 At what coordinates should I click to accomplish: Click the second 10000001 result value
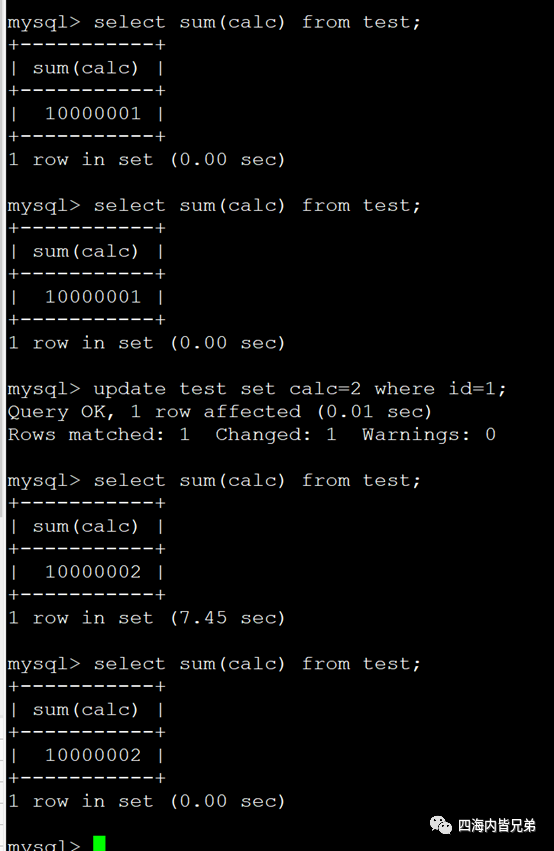click(x=93, y=297)
